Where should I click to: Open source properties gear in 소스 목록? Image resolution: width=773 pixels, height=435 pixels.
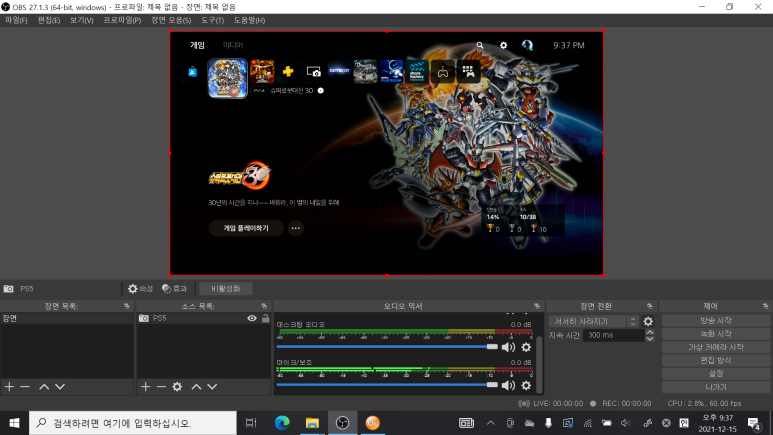pyautogui.click(x=177, y=387)
